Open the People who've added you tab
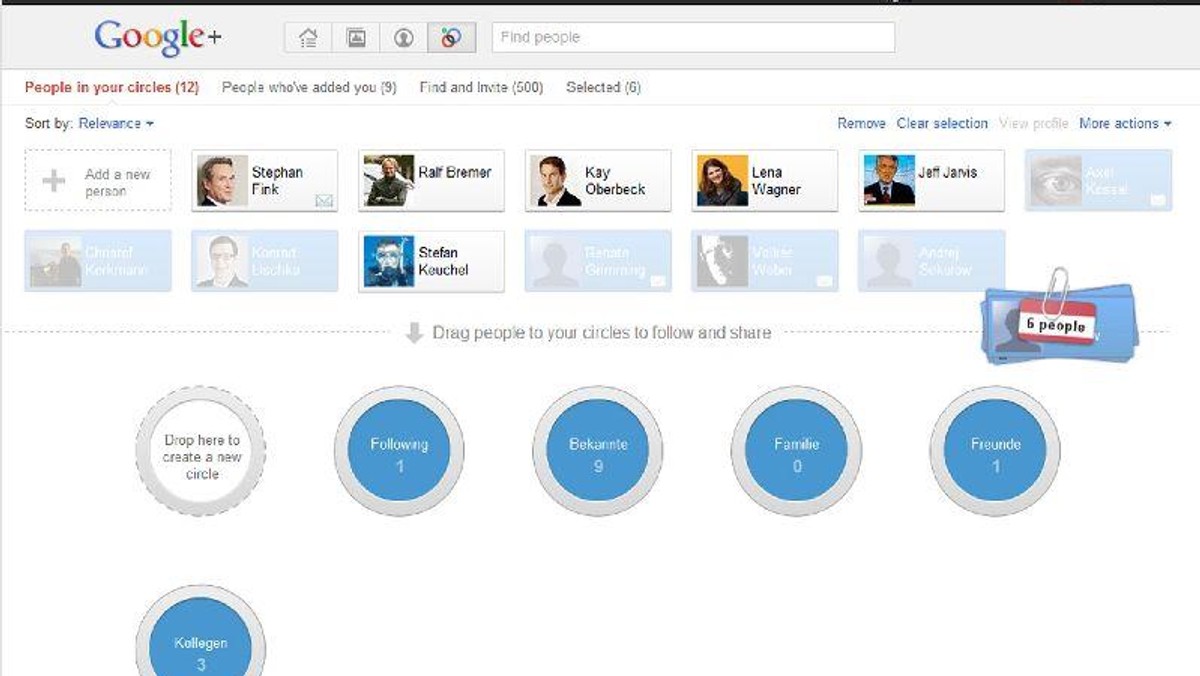The width and height of the screenshot is (1200, 676). [309, 87]
